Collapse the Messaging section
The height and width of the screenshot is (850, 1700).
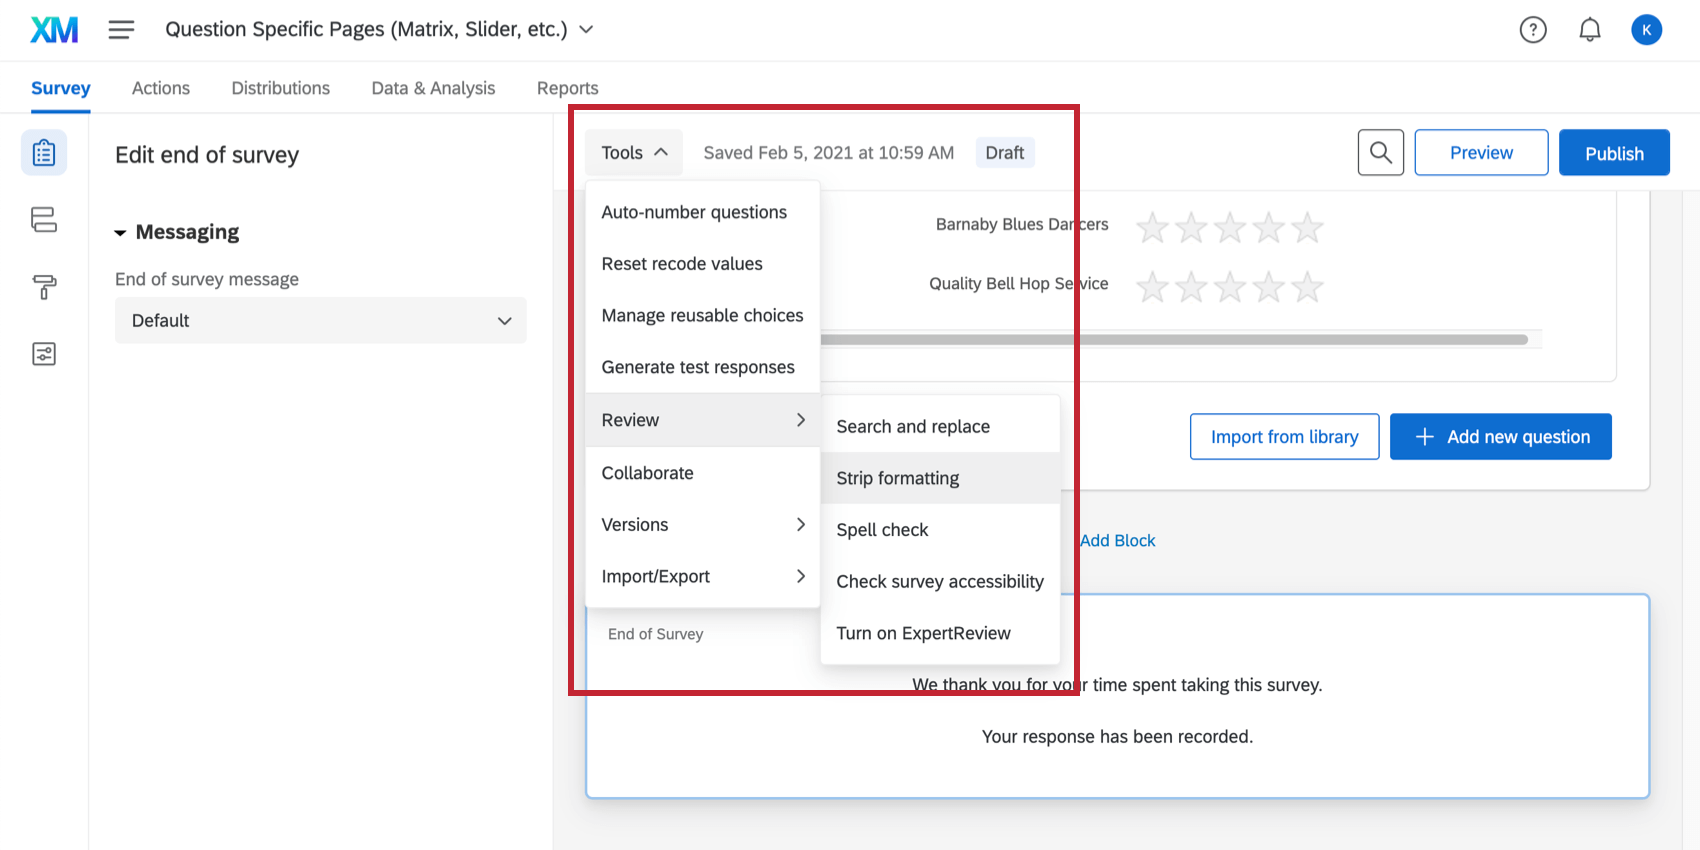(x=120, y=233)
